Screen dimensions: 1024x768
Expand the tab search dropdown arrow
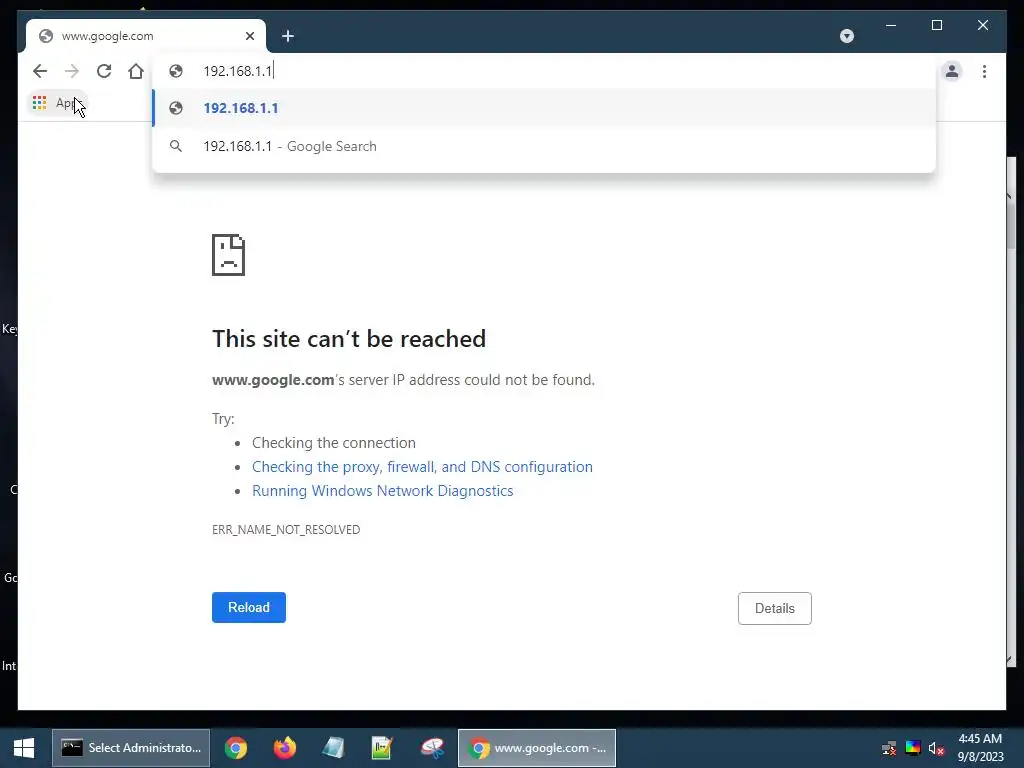click(x=847, y=36)
